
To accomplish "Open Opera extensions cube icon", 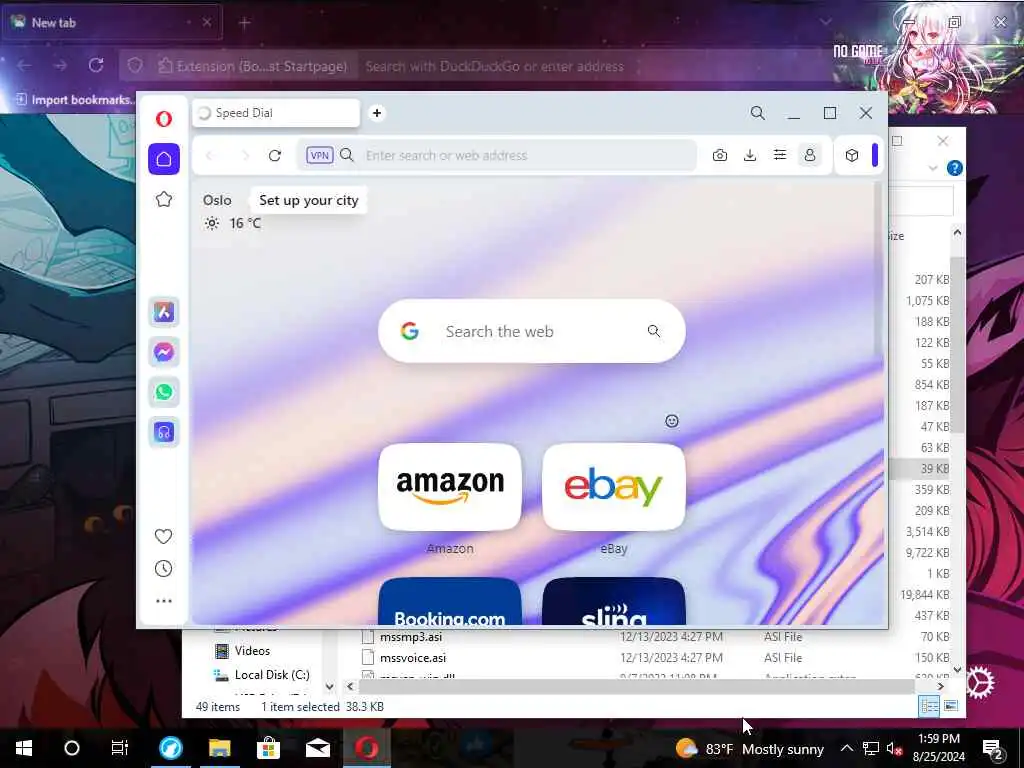I will pos(852,155).
